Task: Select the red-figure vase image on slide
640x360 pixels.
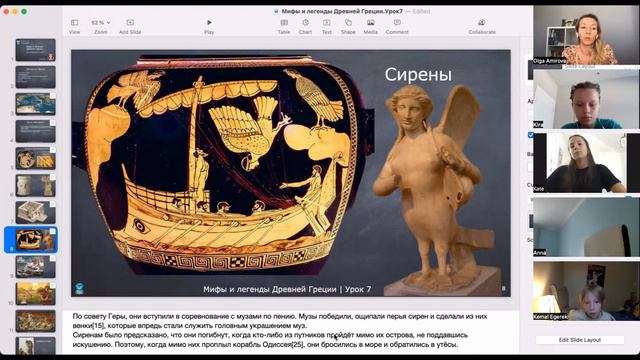Action: pos(222,165)
